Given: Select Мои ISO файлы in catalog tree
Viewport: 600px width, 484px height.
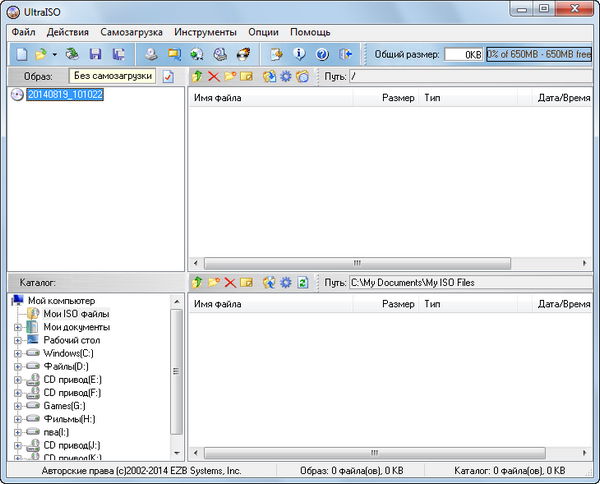Looking at the screenshot, I should (x=76, y=314).
